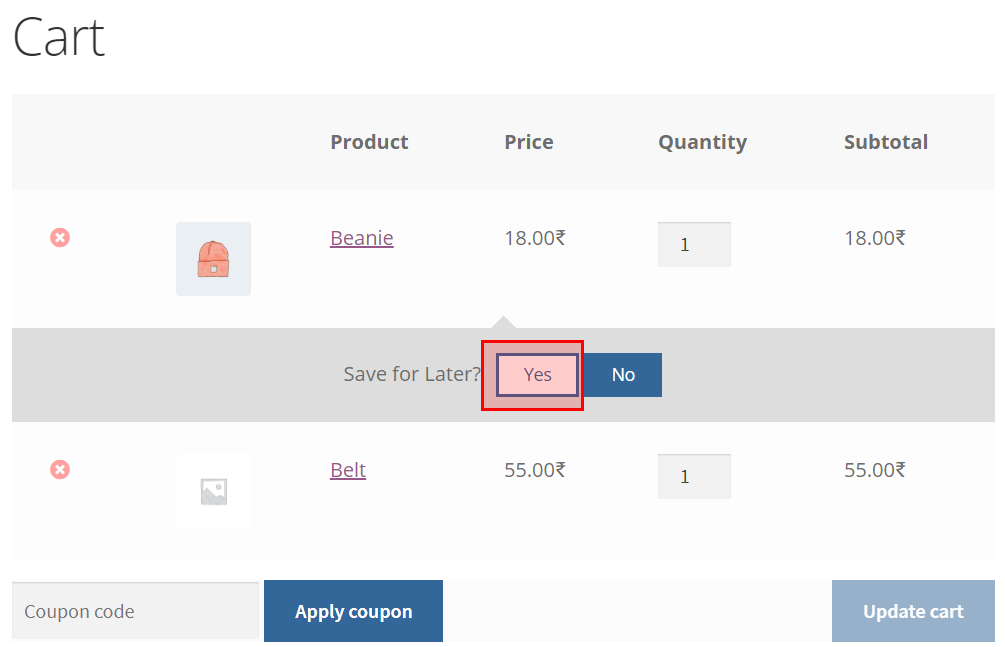The width and height of the screenshot is (1005, 647).
Task: Open the Belt product link
Action: (x=348, y=470)
